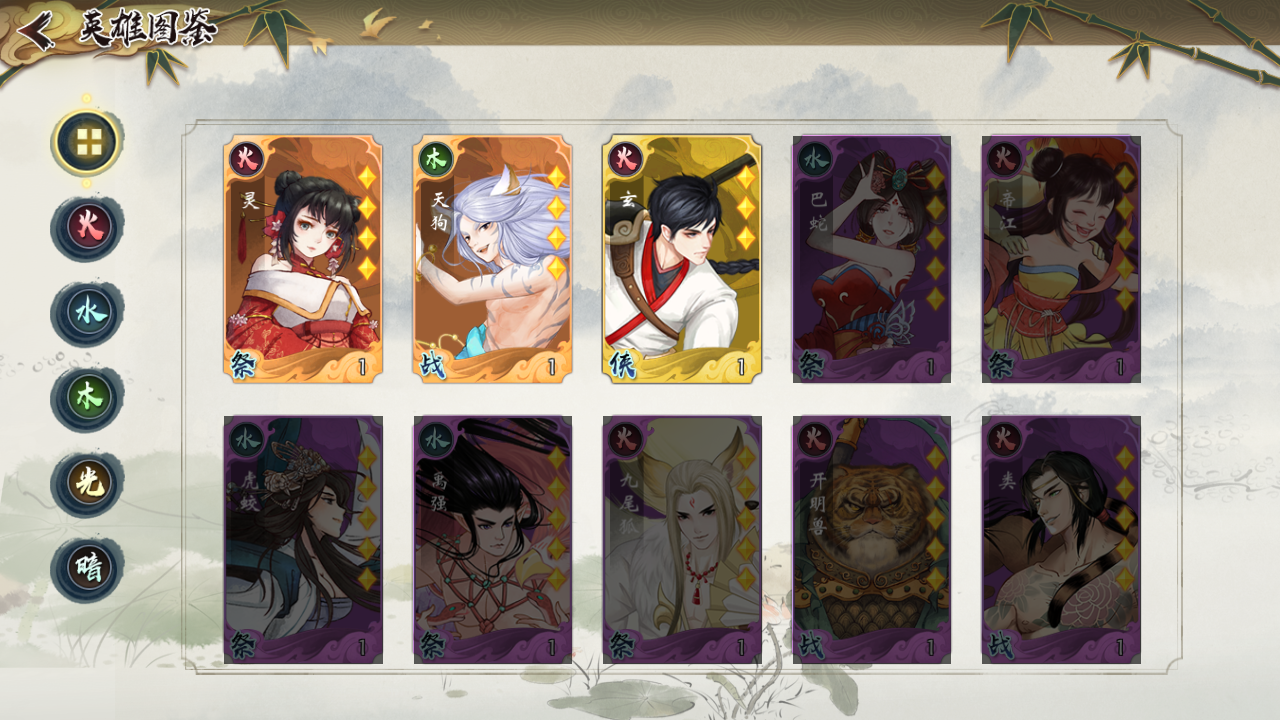Filter heroes by water element 水
This screenshot has width=1280, height=720.
pyautogui.click(x=88, y=314)
